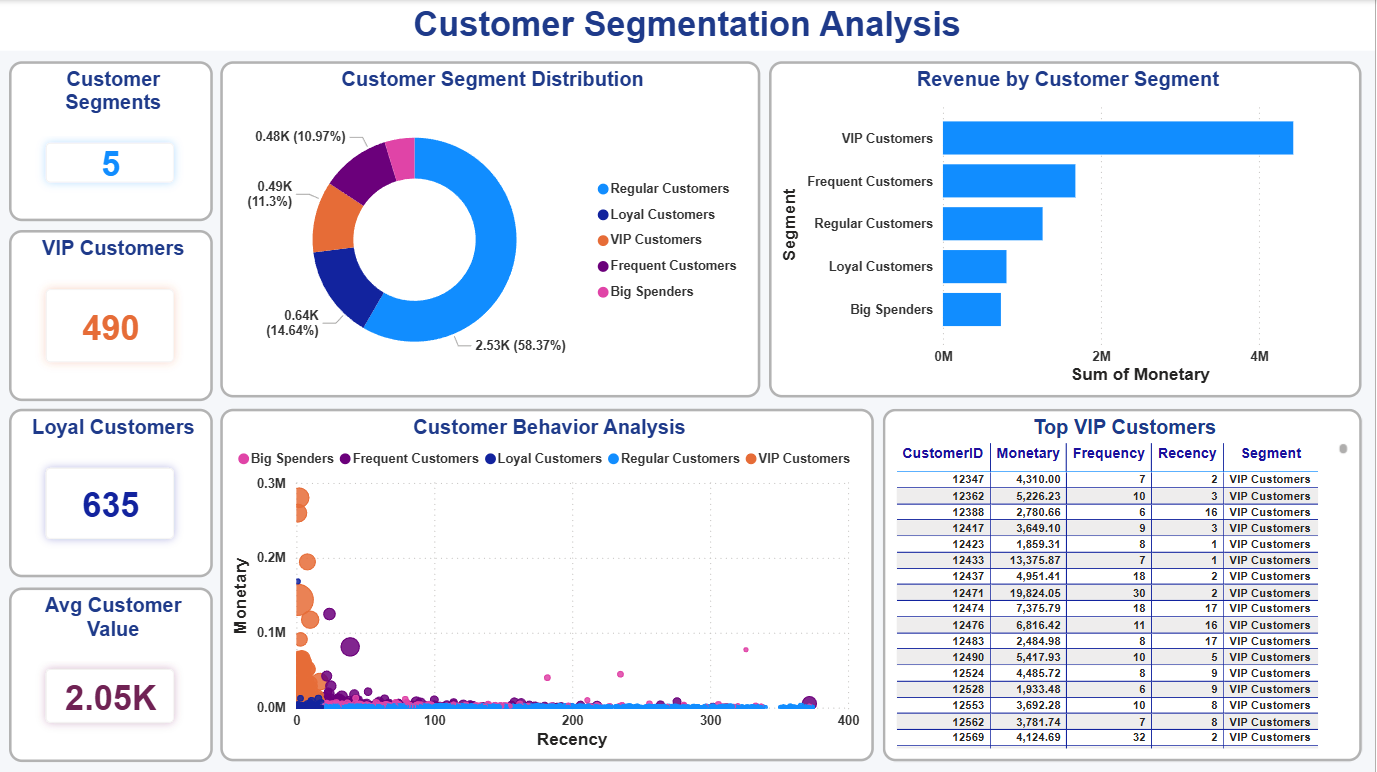Click the 0.48K (10.97%) donut data label
1377x772 pixels.
300,136
